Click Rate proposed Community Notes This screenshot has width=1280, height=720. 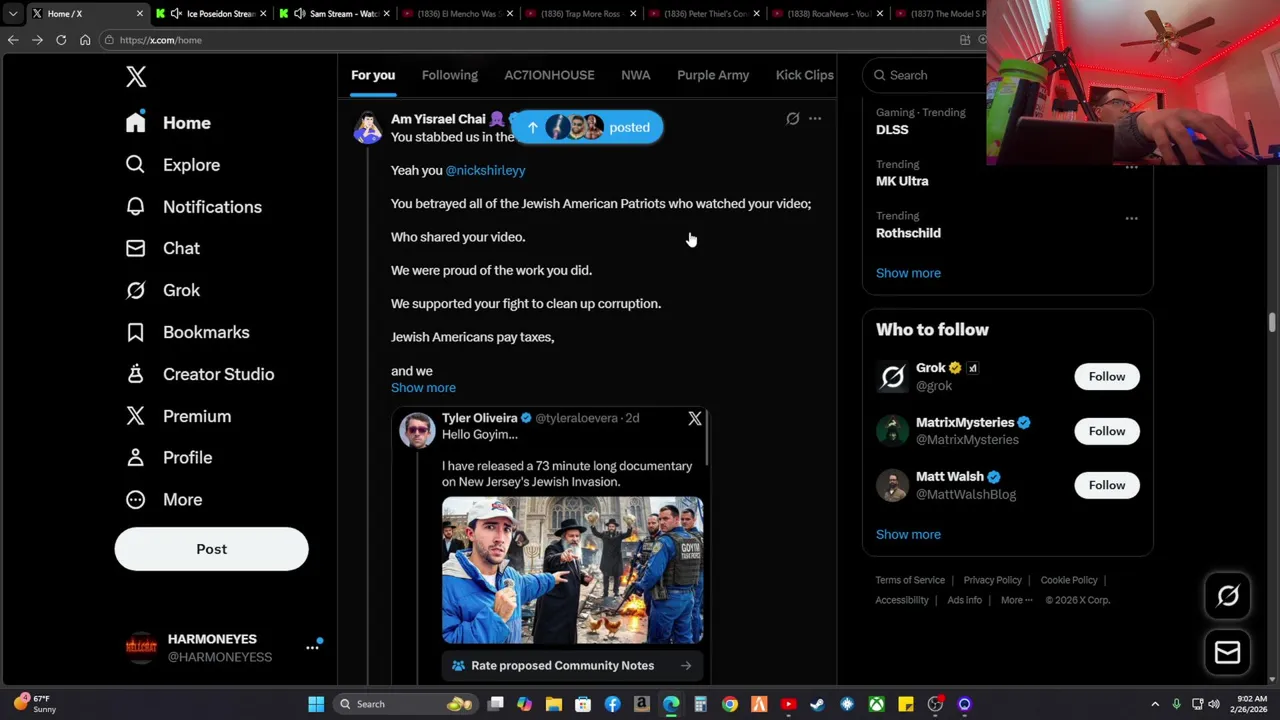[572, 665]
